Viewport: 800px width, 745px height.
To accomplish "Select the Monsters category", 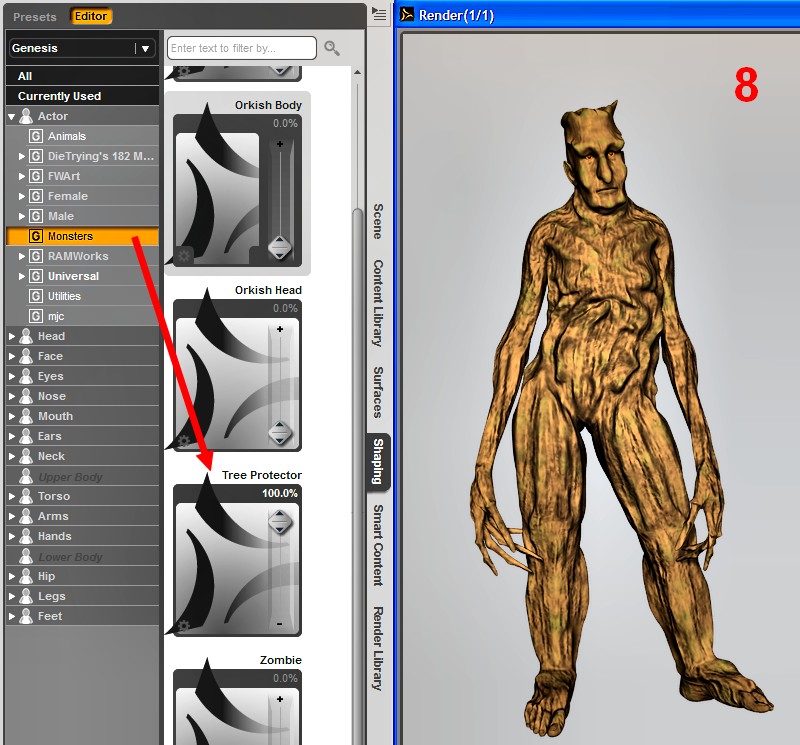I will (82, 236).
